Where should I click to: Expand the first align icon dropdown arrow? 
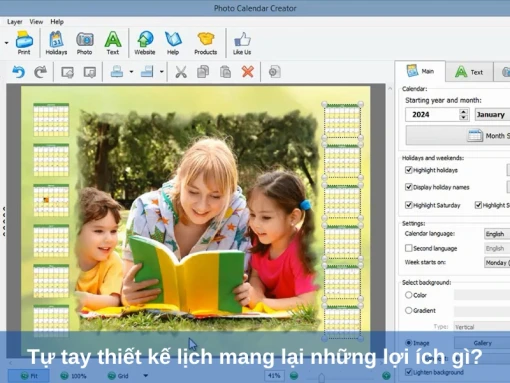pyautogui.click(x=131, y=72)
